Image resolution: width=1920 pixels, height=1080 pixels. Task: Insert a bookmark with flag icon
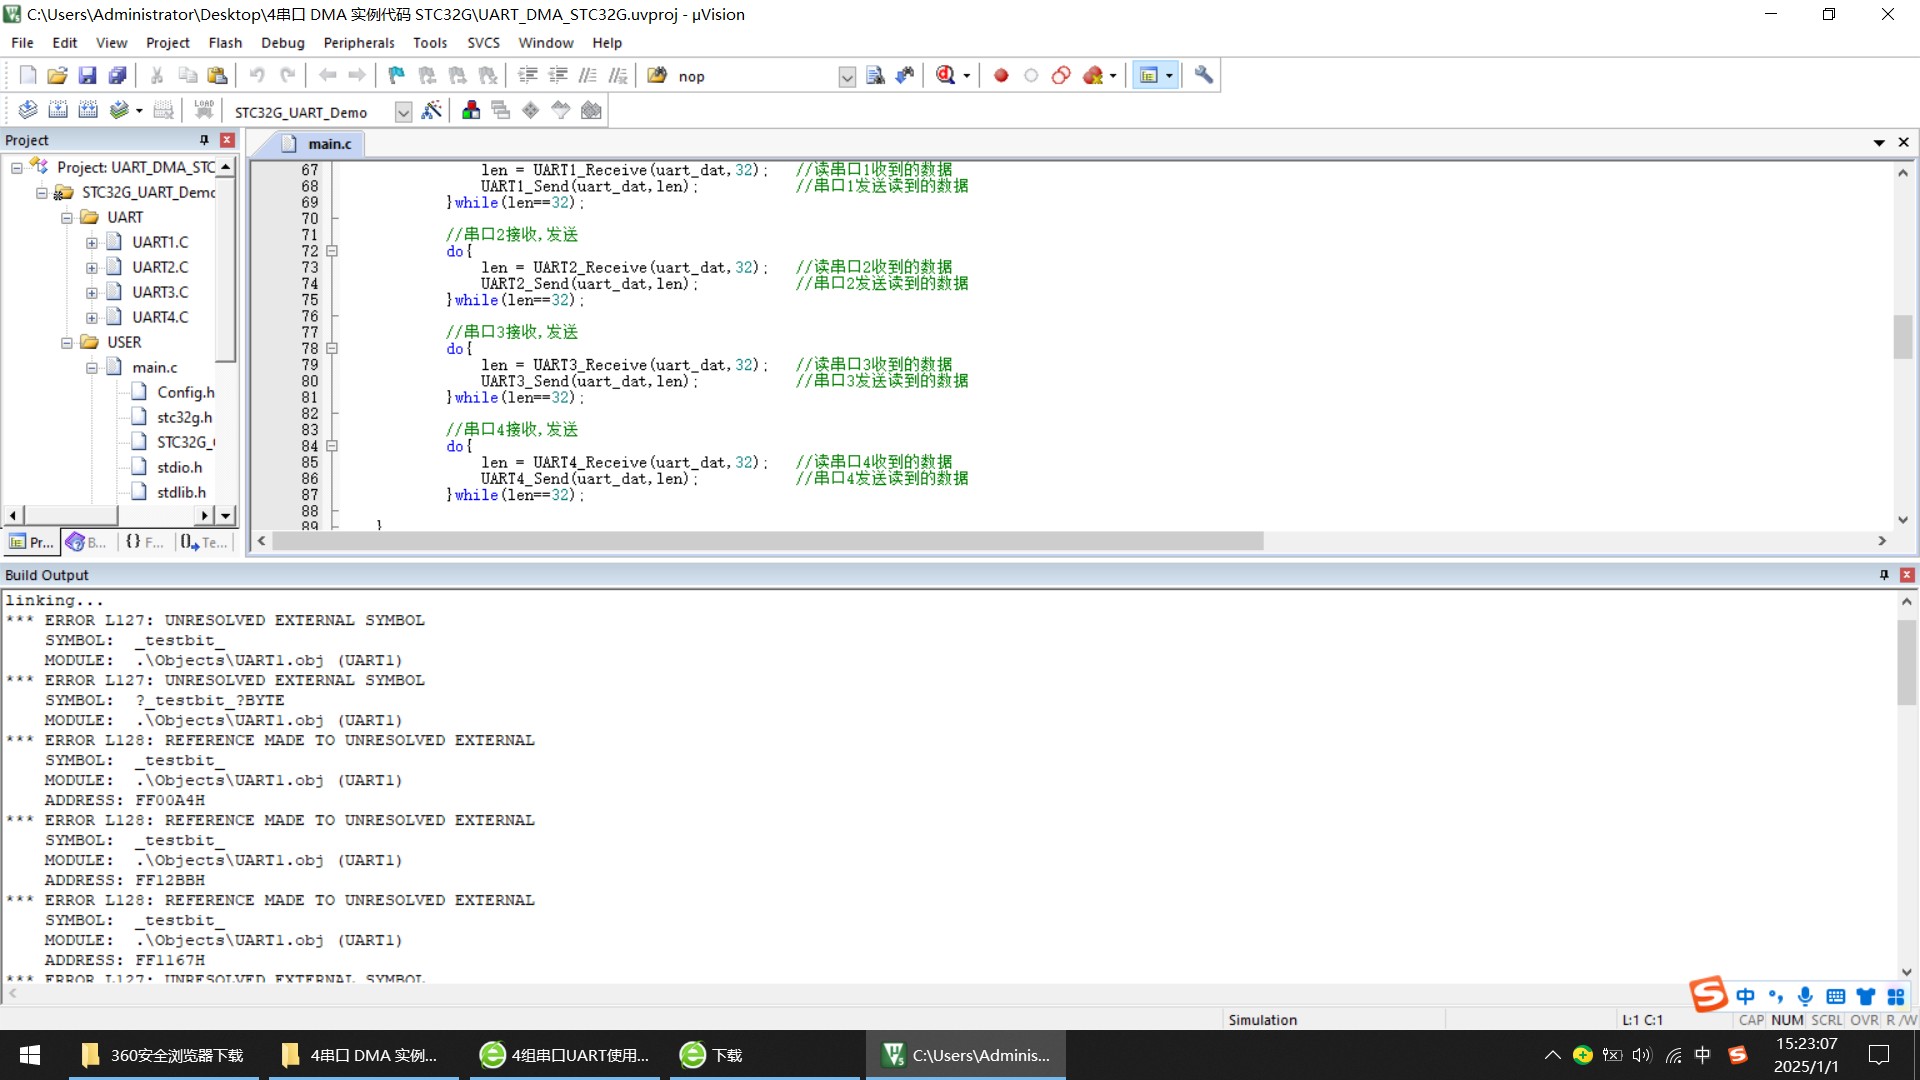[396, 75]
